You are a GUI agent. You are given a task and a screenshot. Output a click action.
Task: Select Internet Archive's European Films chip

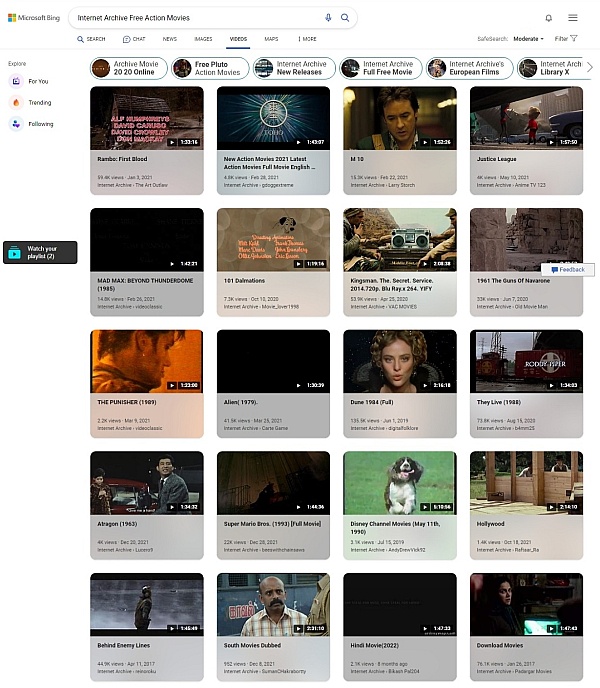(x=470, y=68)
